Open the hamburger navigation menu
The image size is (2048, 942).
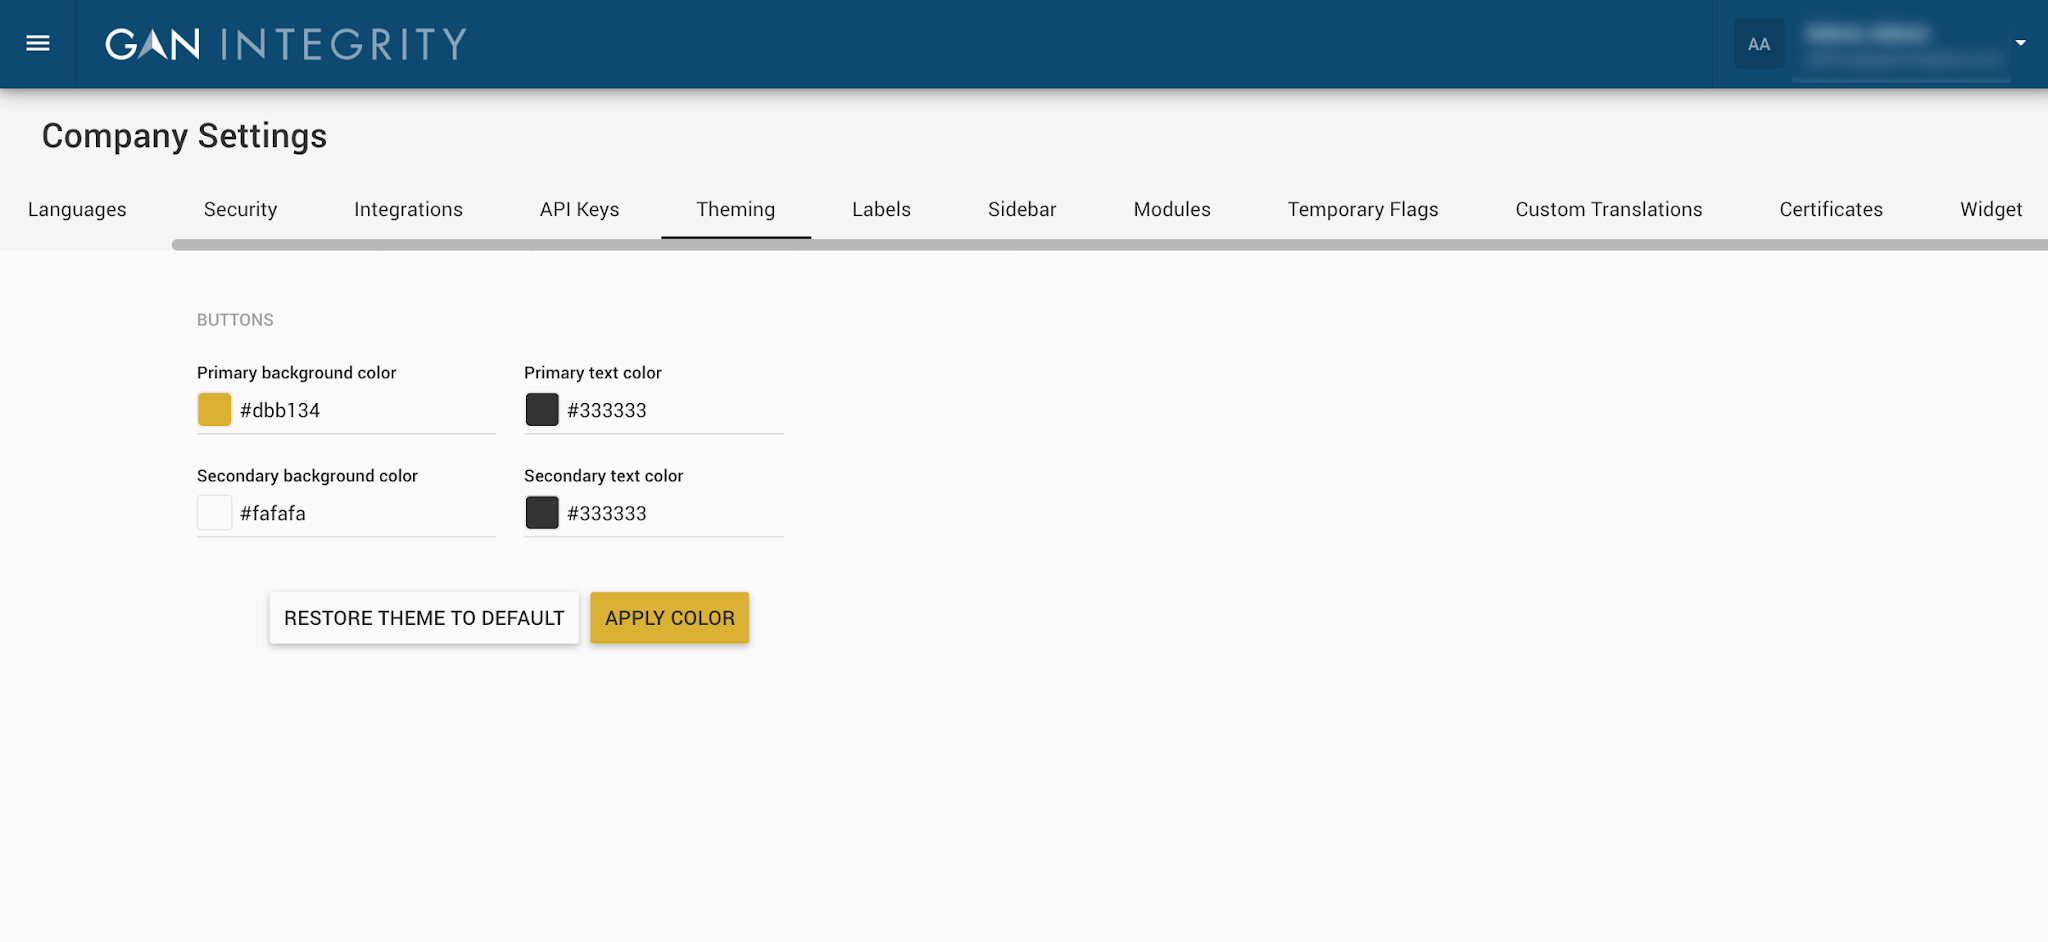38,43
